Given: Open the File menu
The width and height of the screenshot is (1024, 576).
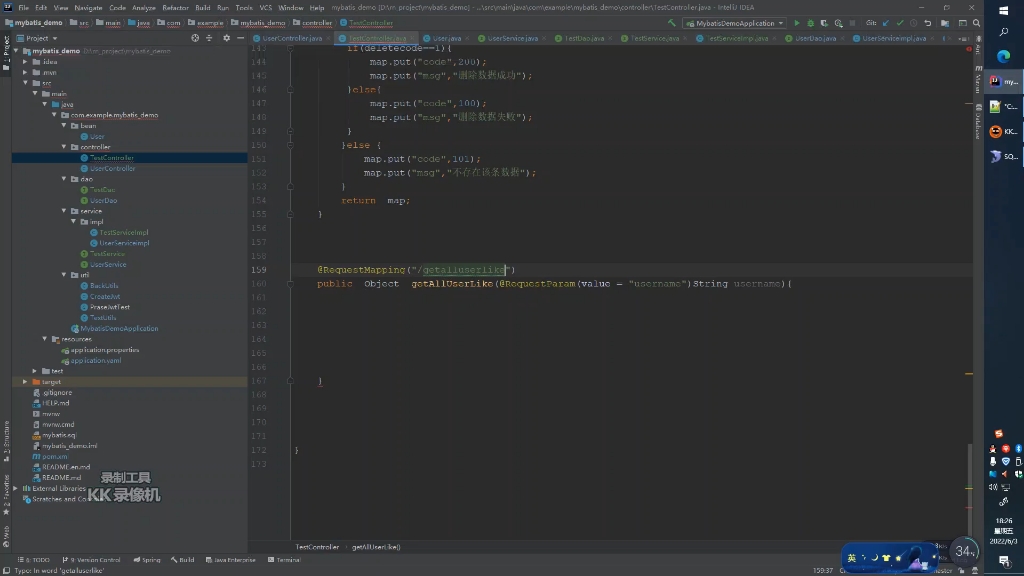Looking at the screenshot, I should tap(24, 8).
